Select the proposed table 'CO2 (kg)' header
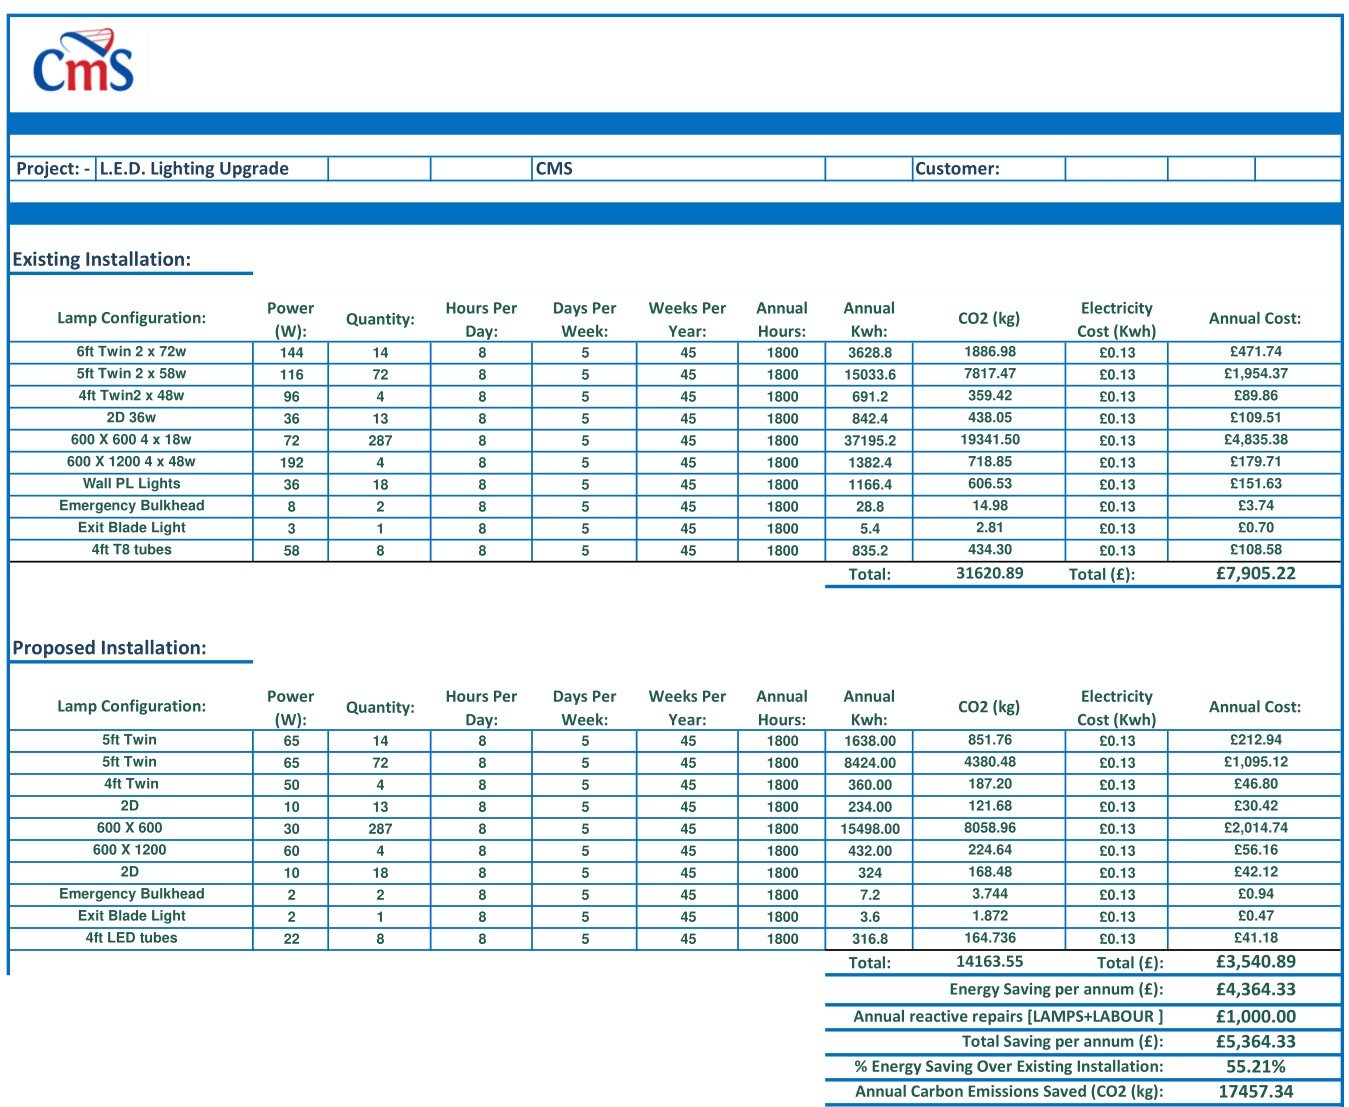Screen dimensions: 1349x1107 (x=989, y=706)
